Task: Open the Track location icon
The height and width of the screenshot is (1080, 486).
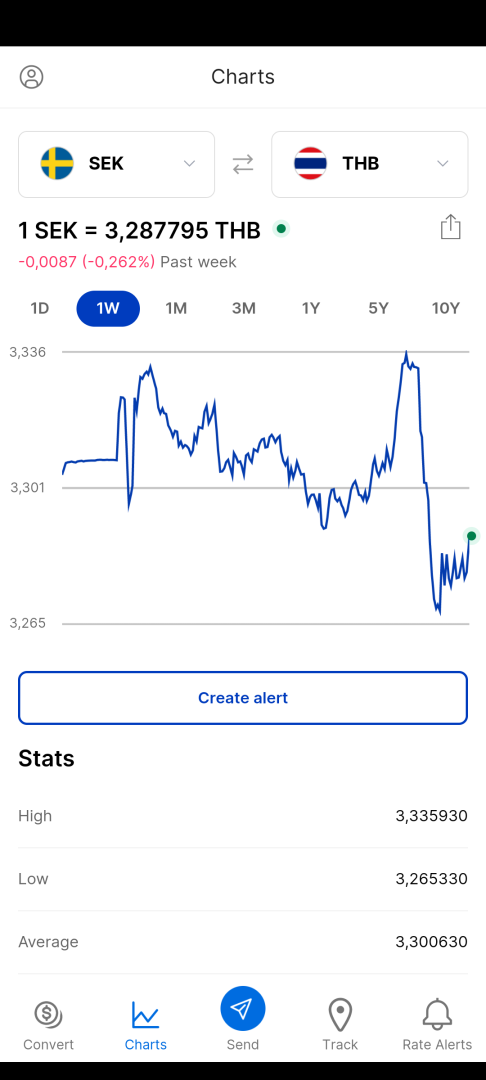Action: pos(340,1014)
